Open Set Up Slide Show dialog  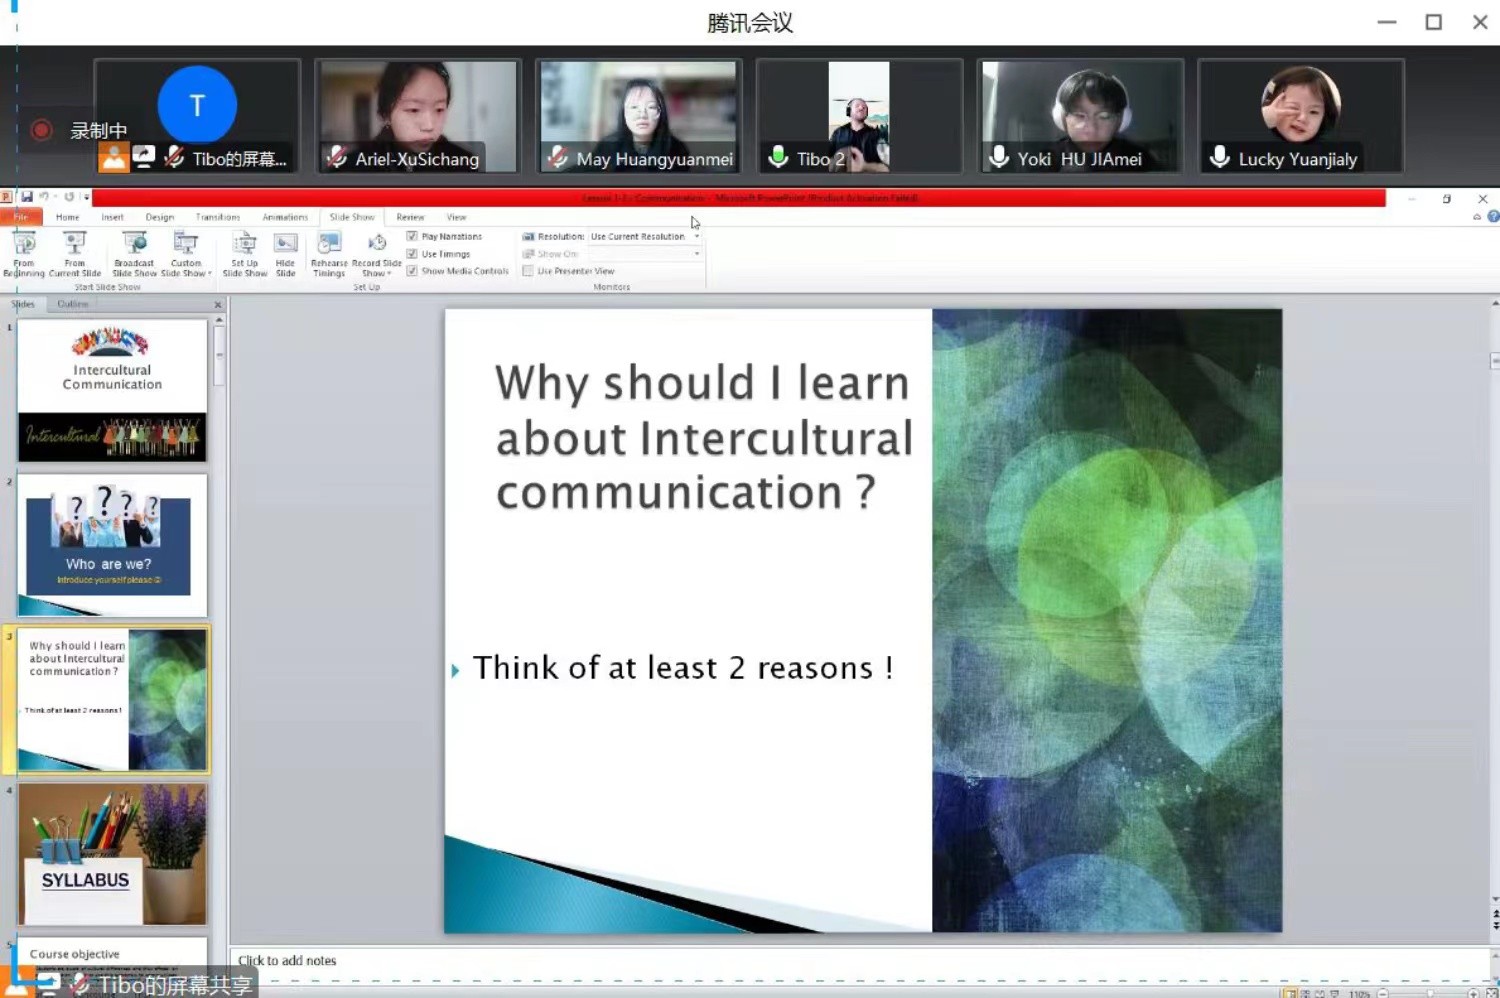[x=245, y=254]
